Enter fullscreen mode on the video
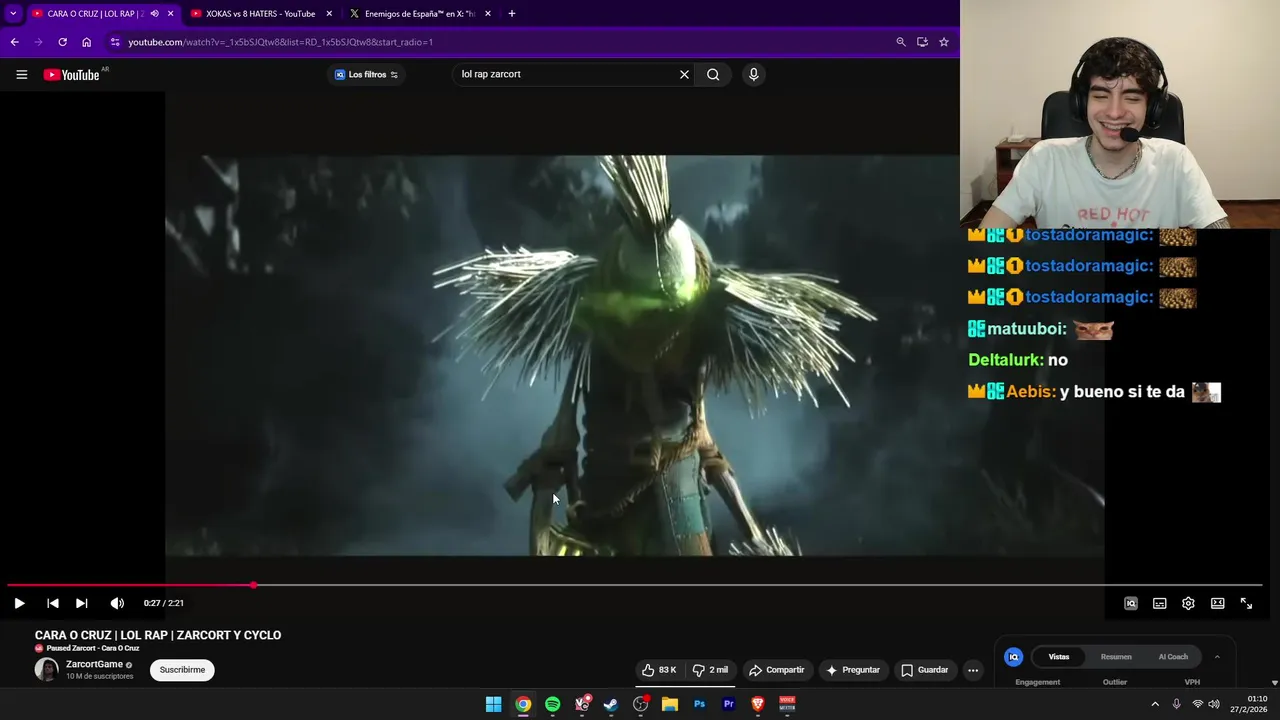The height and width of the screenshot is (720, 1280). pos(1246,603)
